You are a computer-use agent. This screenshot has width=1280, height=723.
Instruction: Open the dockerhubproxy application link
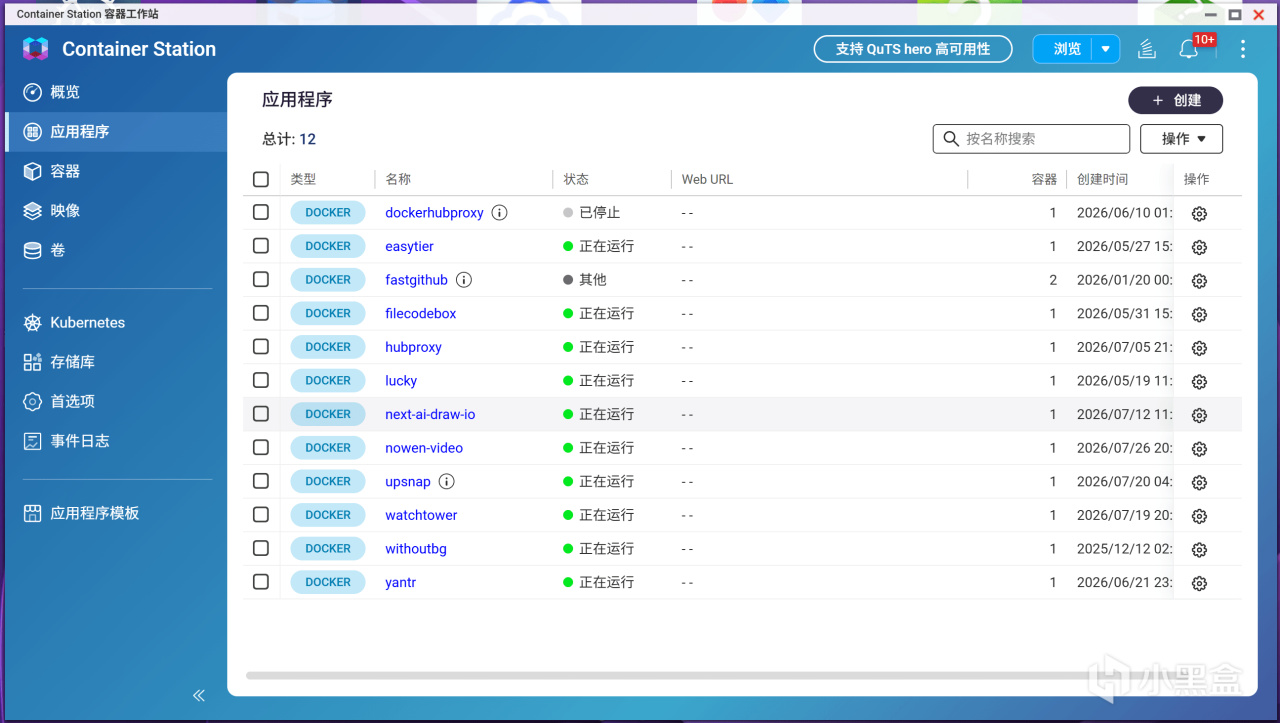pyautogui.click(x=434, y=213)
